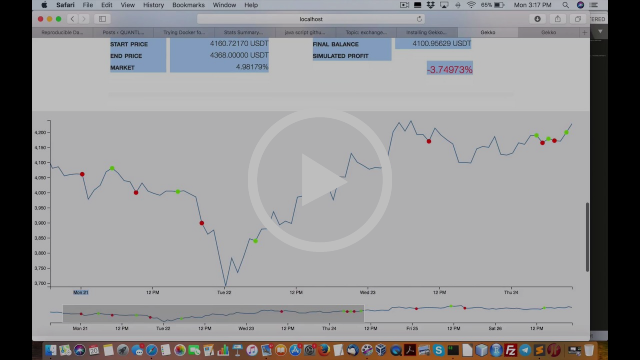Click the Safari share icon
This screenshot has width=640, height=360.
(x=558, y=19)
